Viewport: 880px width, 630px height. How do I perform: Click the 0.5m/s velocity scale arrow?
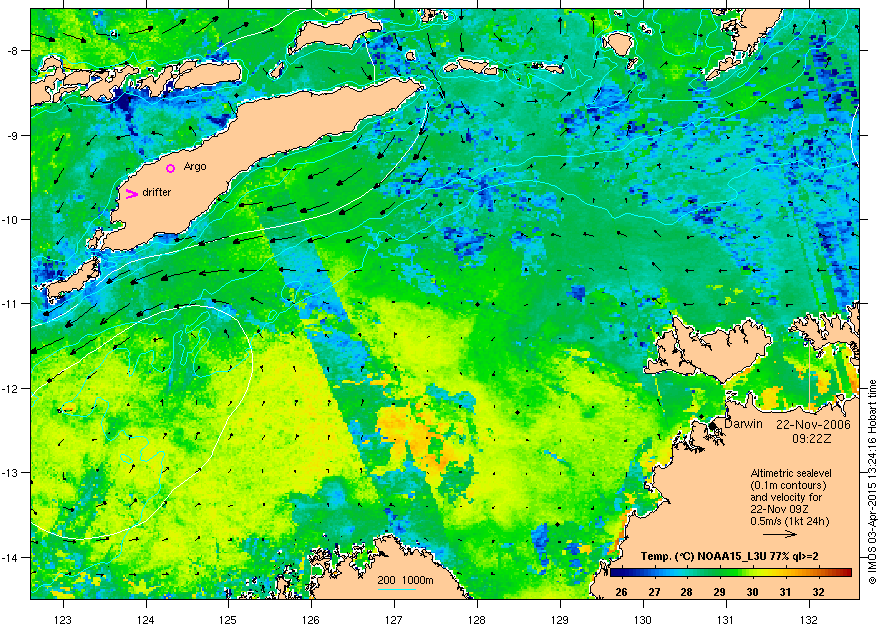780,535
